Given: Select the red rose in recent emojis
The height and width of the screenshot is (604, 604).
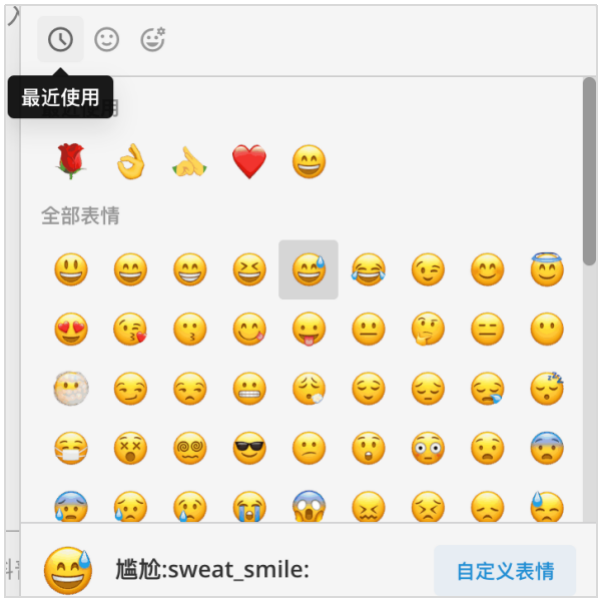Looking at the screenshot, I should pos(70,161).
